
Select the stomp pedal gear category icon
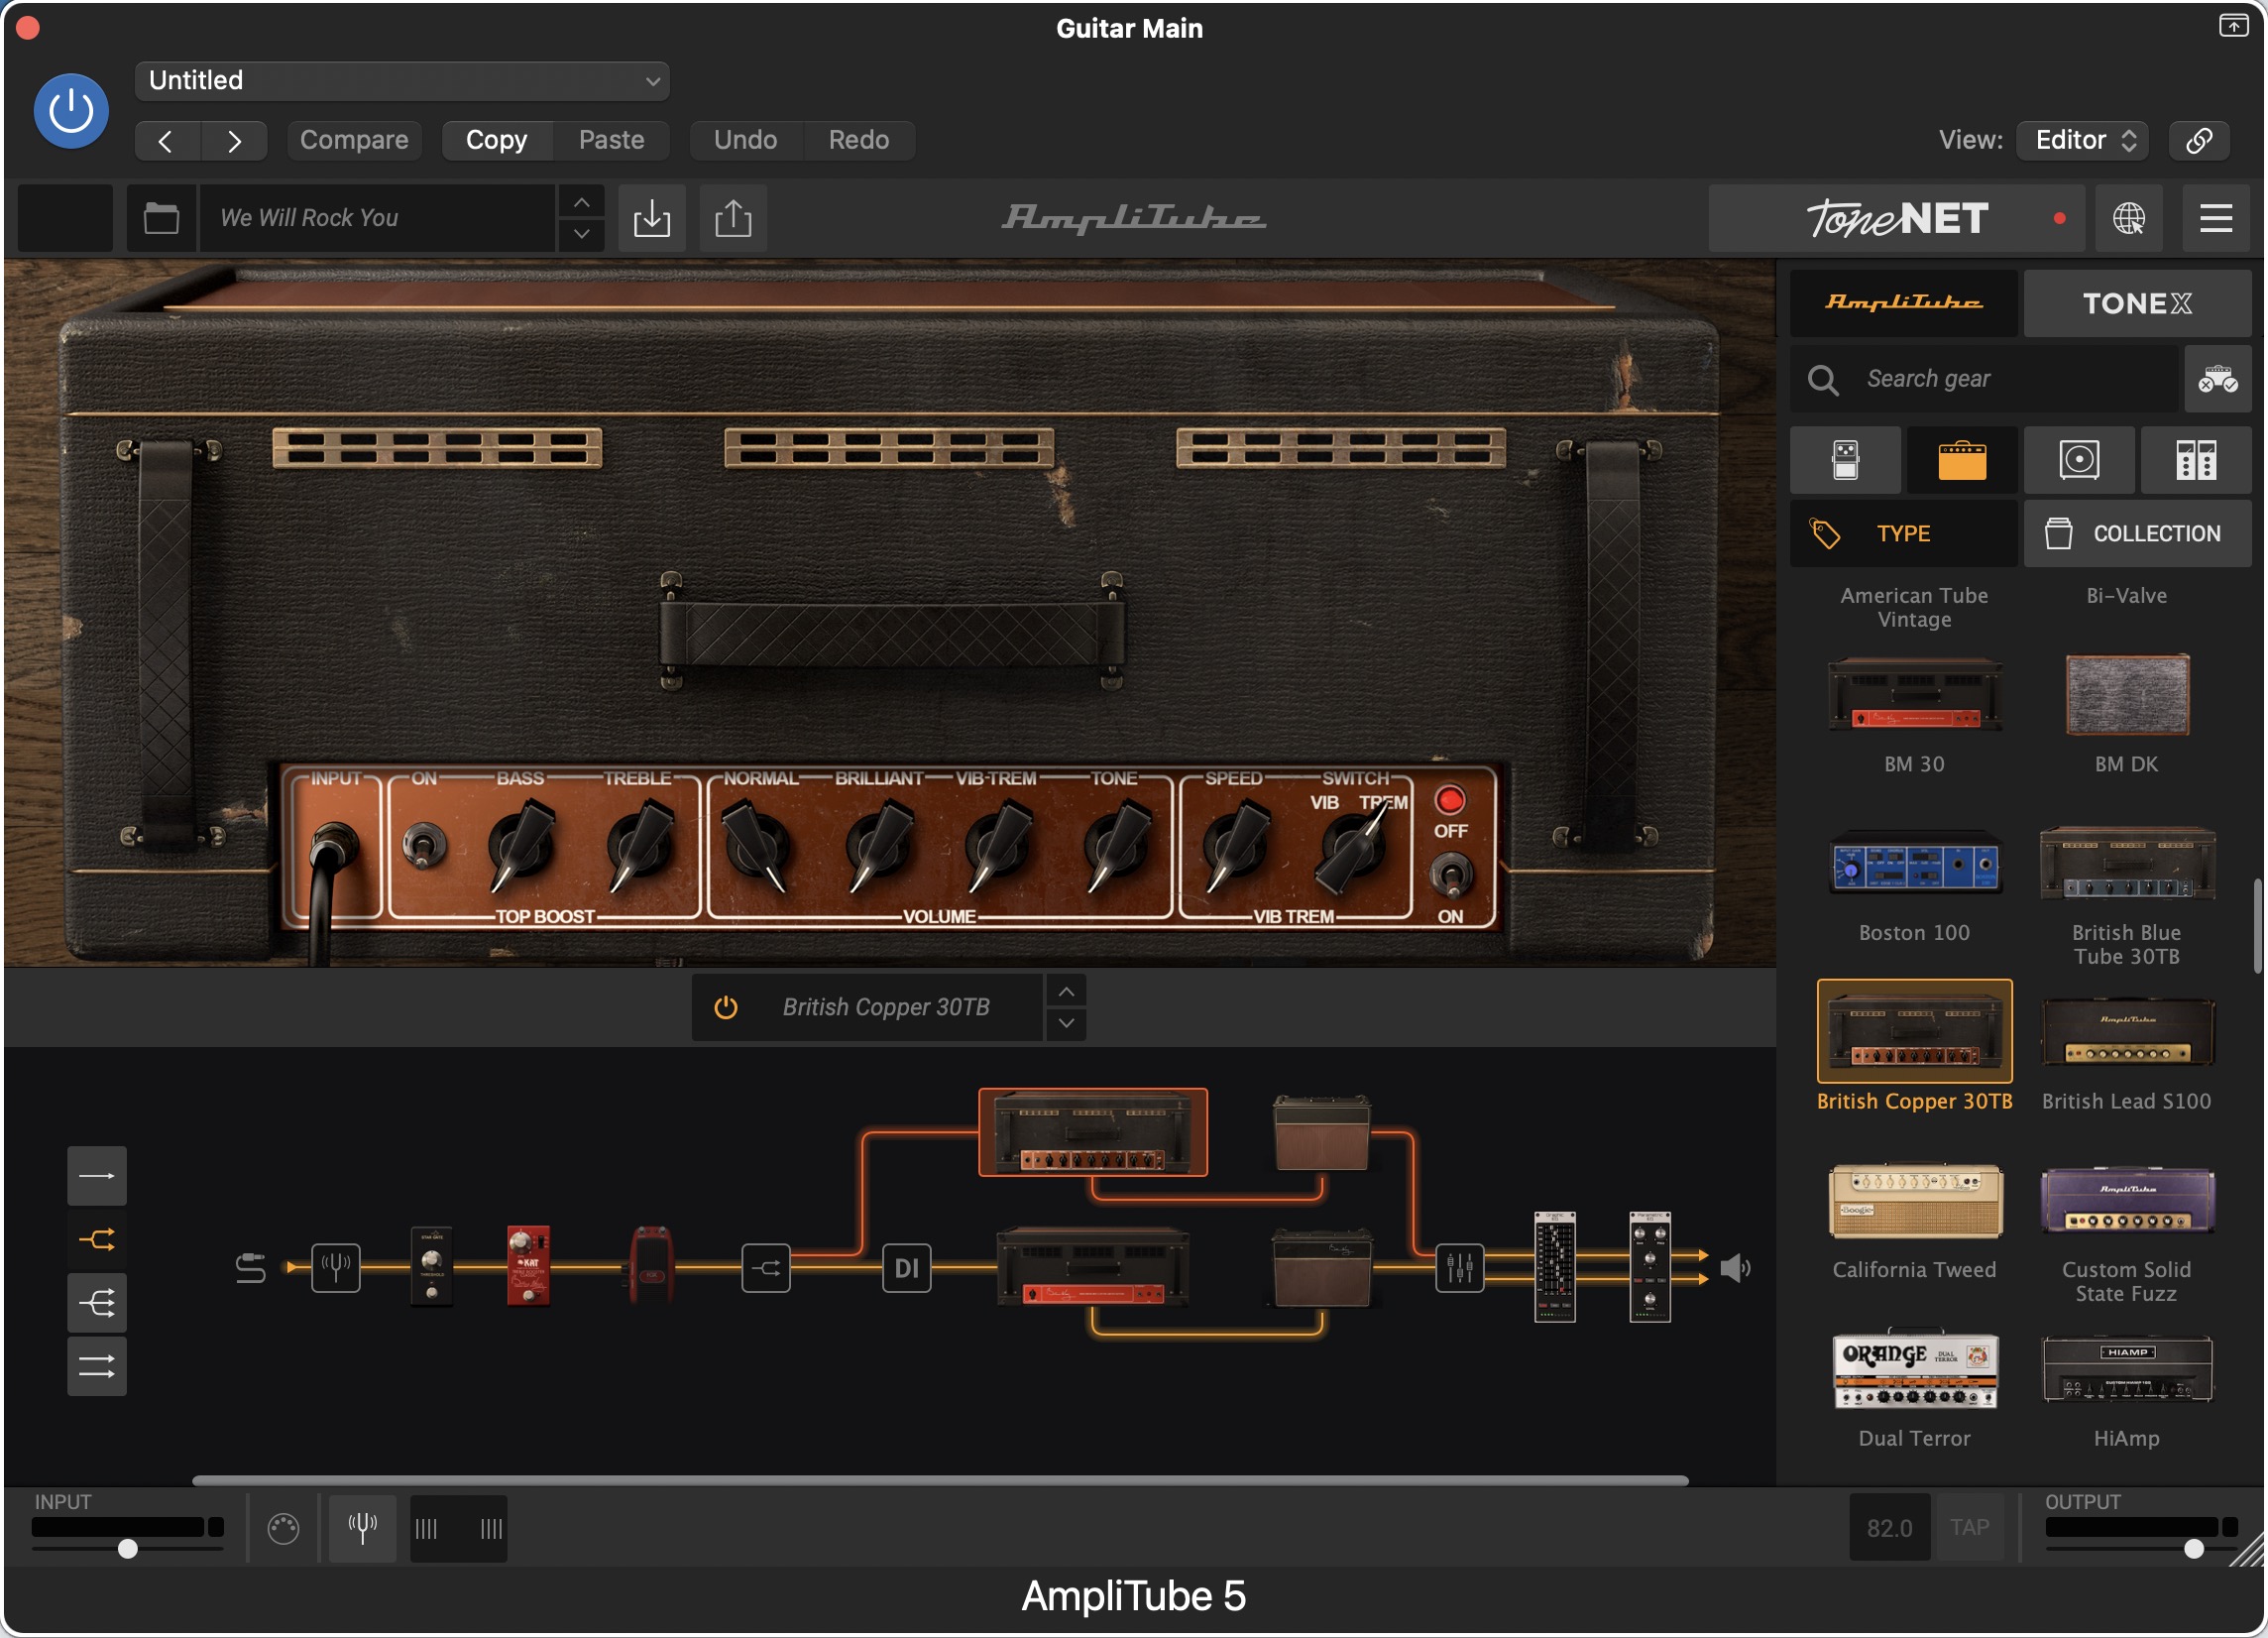click(x=1846, y=460)
